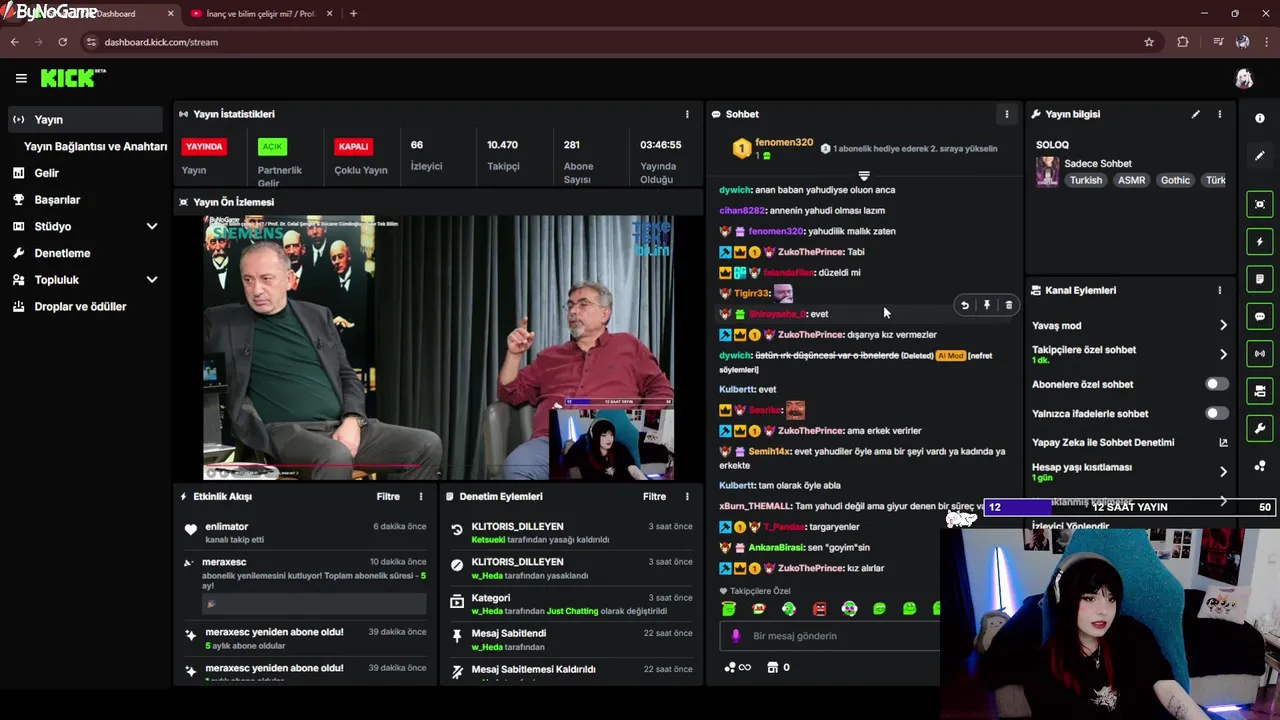
Task: Click the pencil edit icon in right rail
Action: point(1260,156)
